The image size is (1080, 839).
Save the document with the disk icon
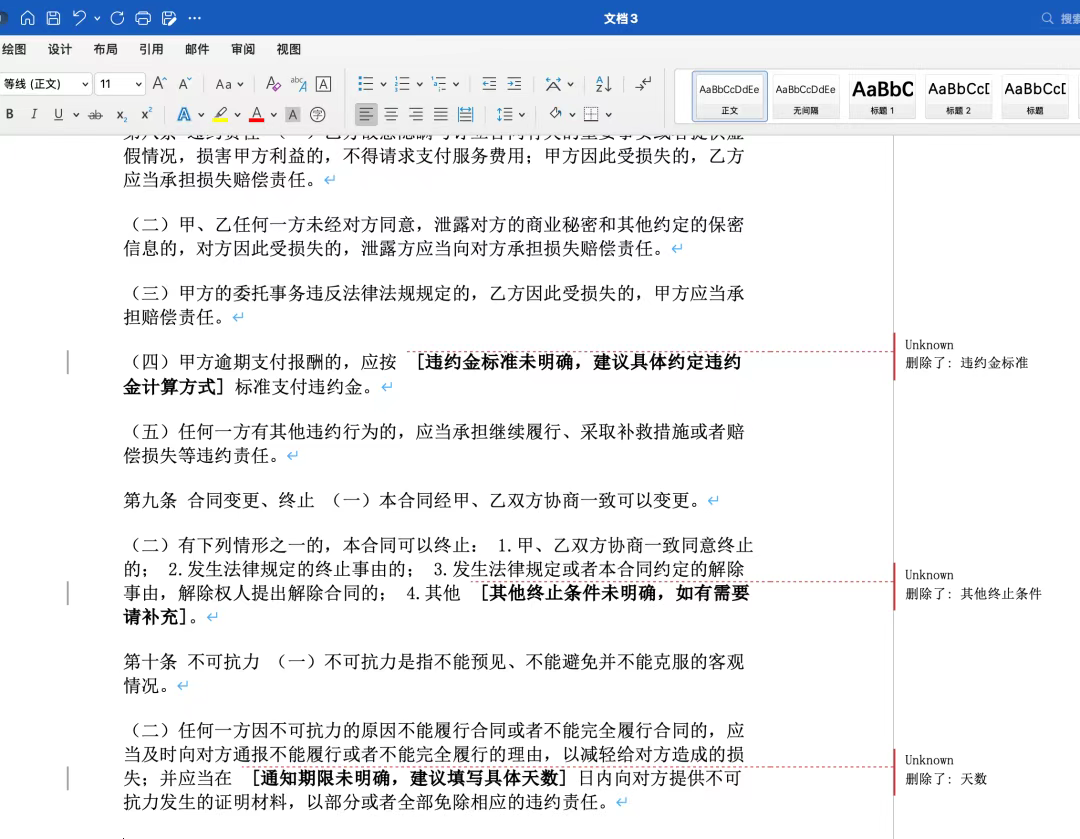[x=54, y=18]
